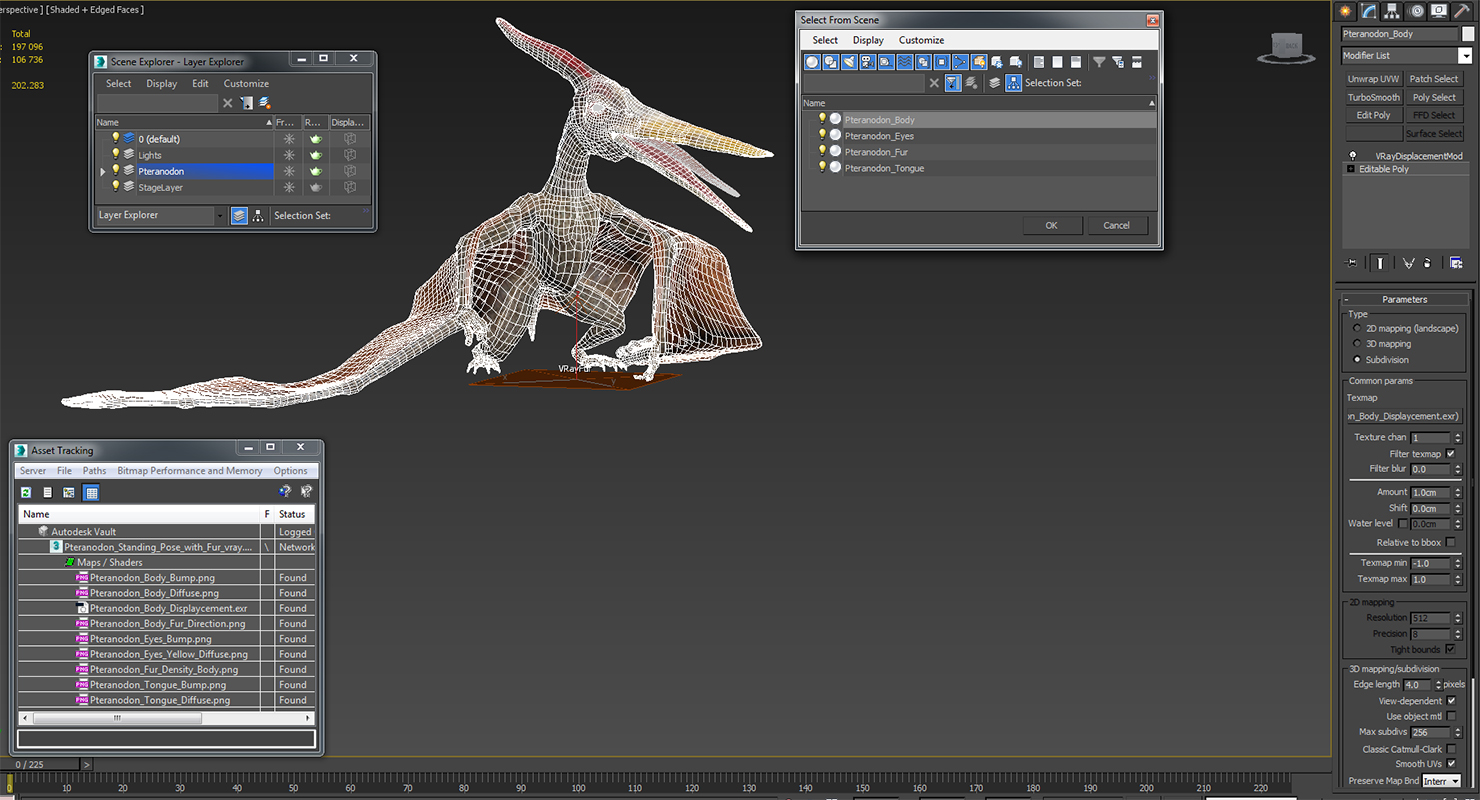The height and width of the screenshot is (800, 1480).
Task: Click Select None icon in Select From Scene
Action: point(1057,62)
